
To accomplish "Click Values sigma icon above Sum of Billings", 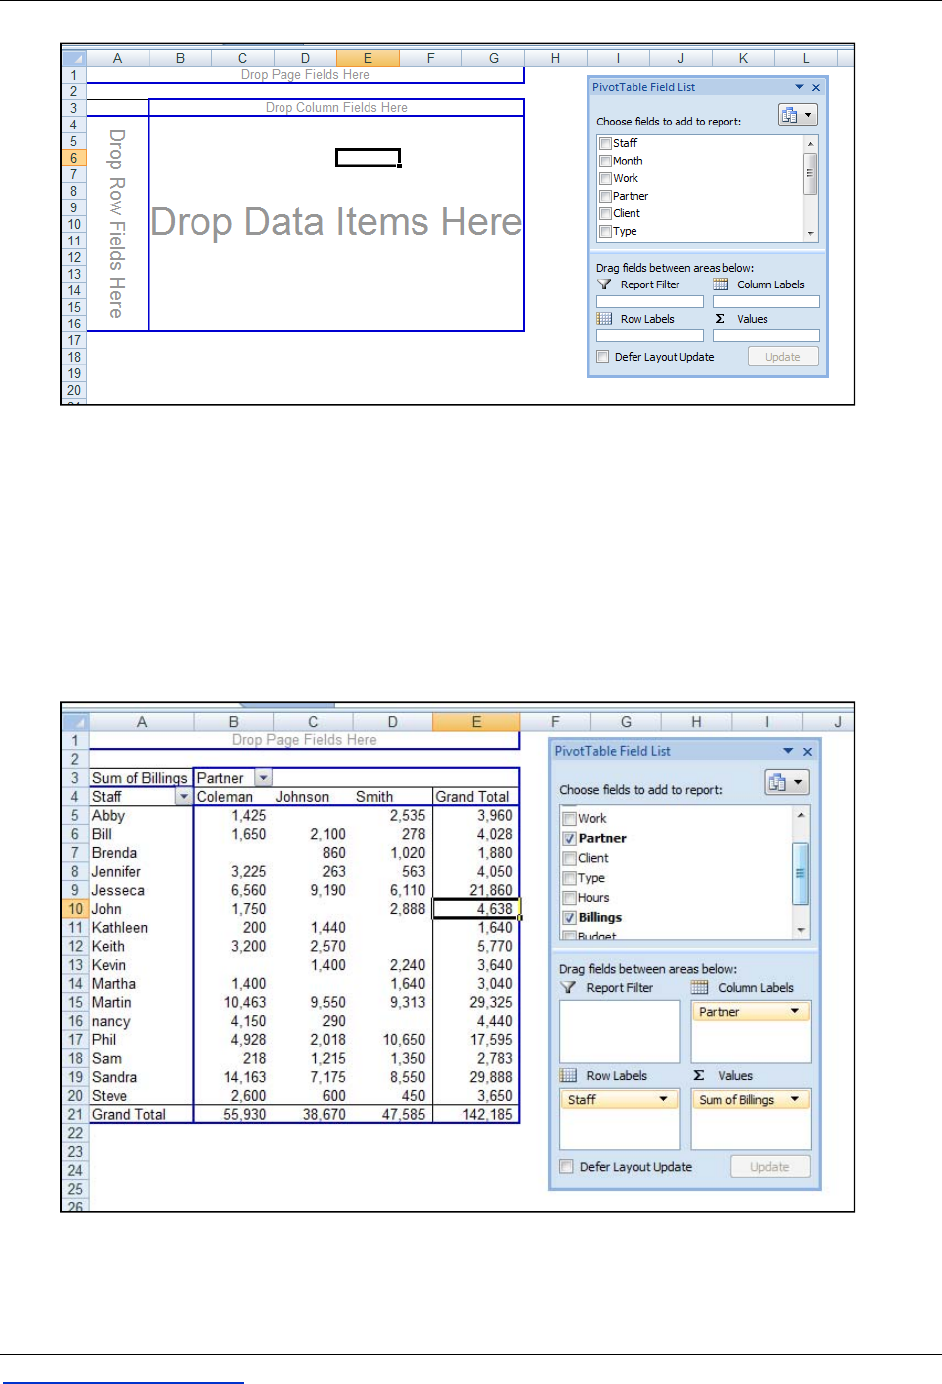I will coord(699,1075).
